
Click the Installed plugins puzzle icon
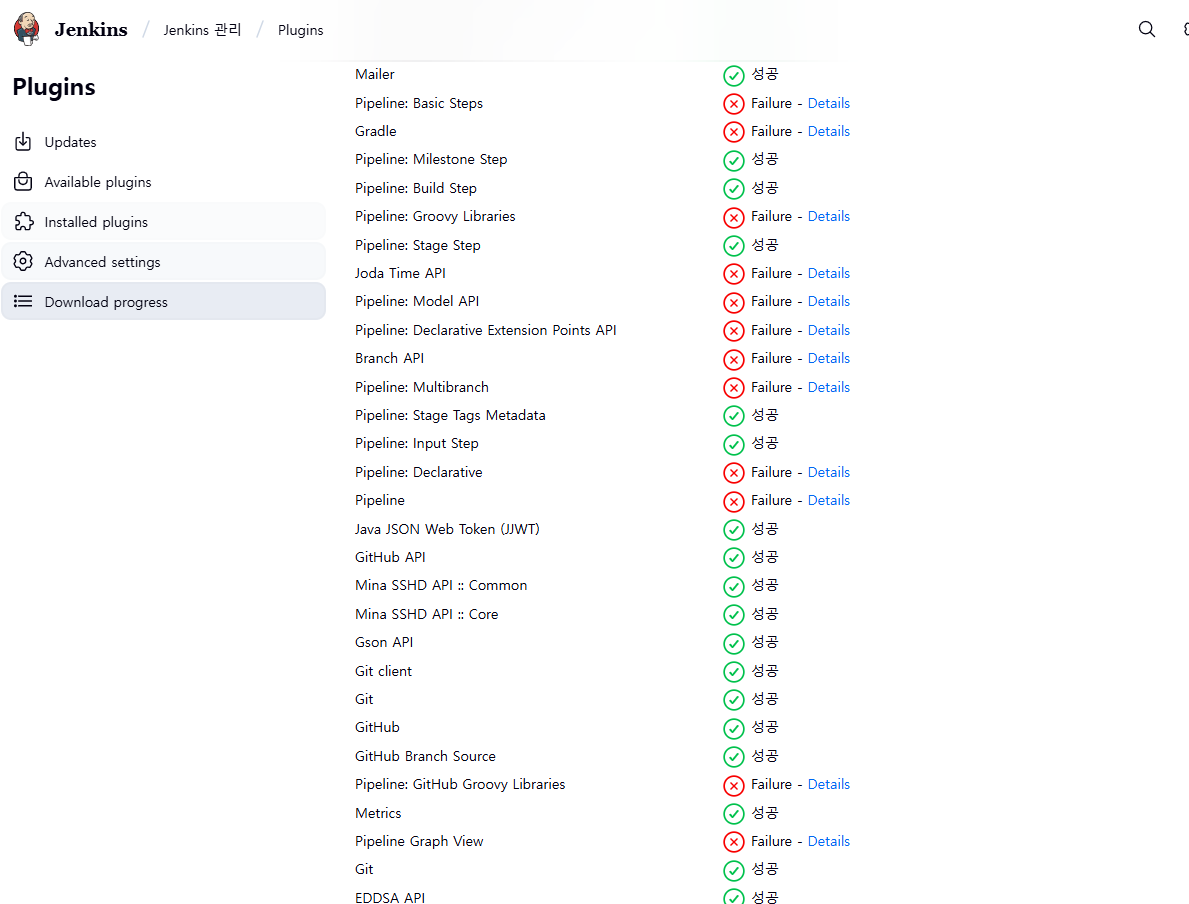tap(24, 221)
